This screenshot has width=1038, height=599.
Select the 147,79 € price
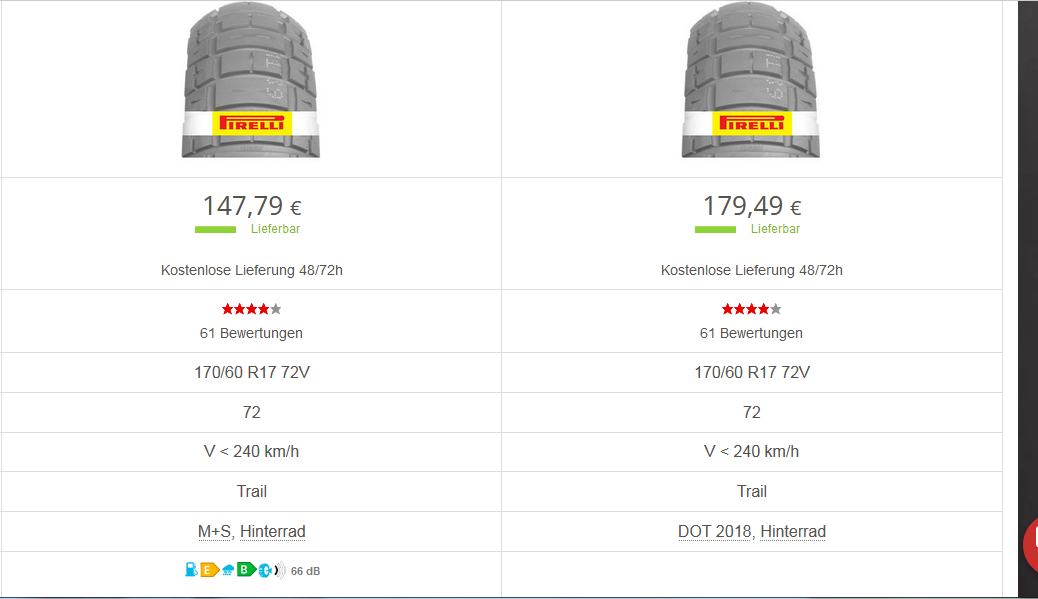click(x=252, y=206)
